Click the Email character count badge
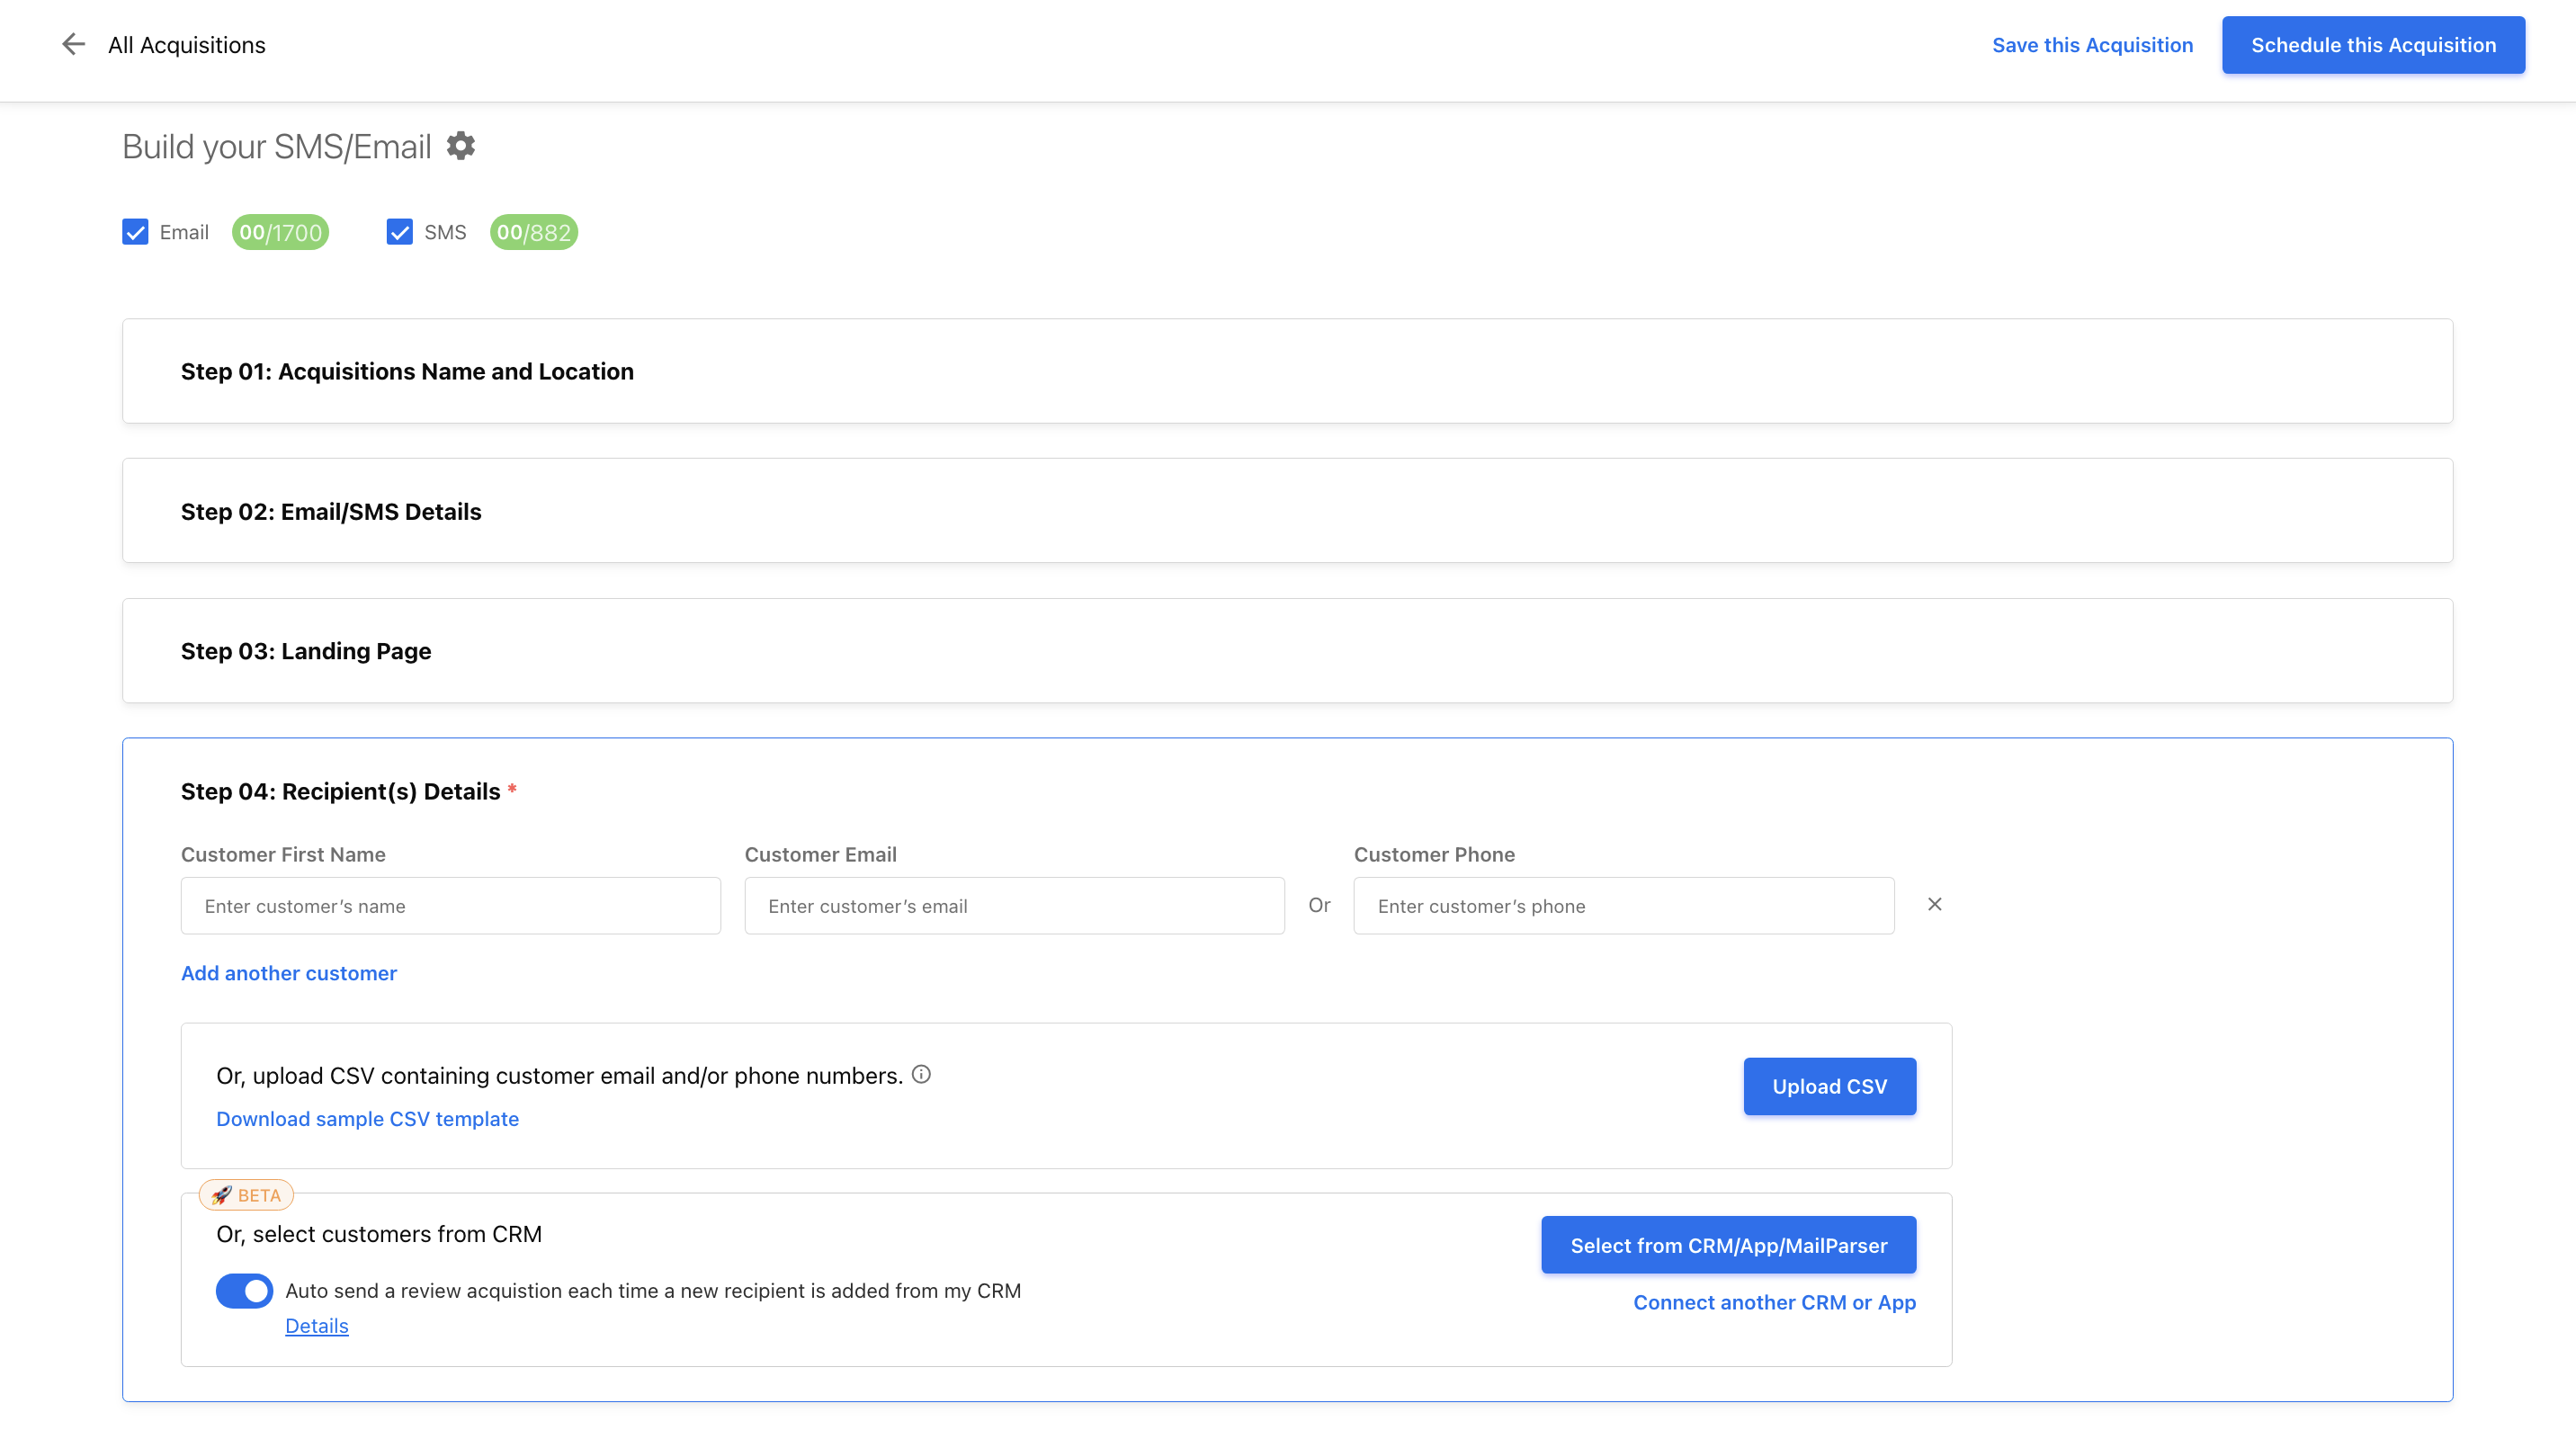 (x=280, y=232)
